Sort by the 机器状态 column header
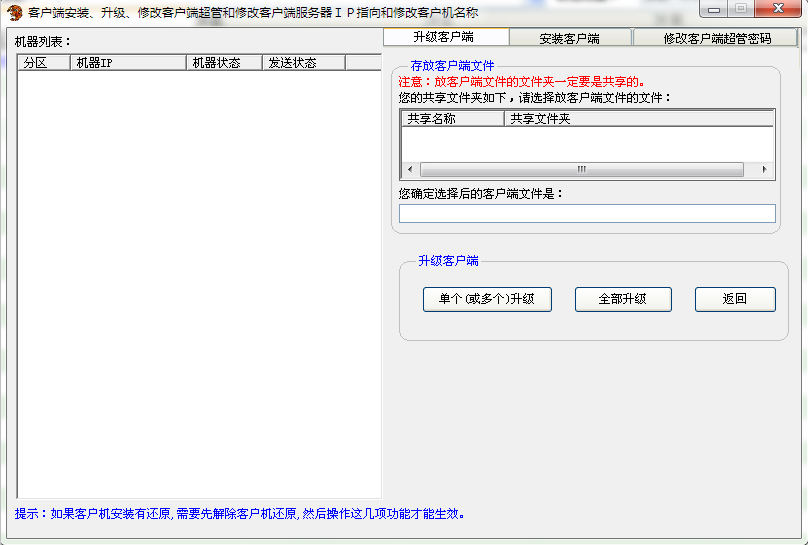The height and width of the screenshot is (545, 808). click(225, 62)
